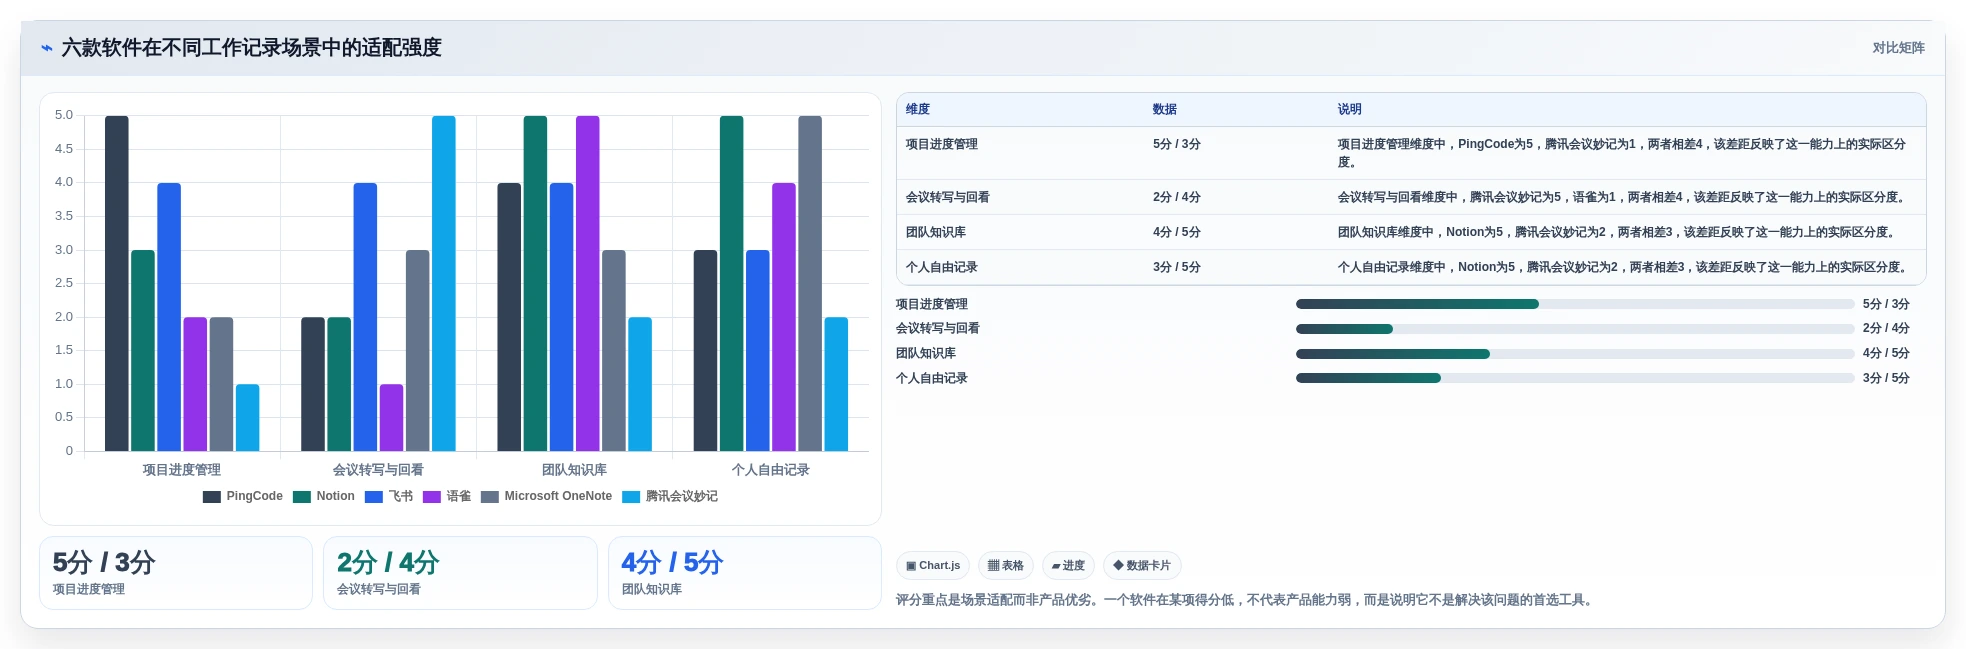The image size is (1966, 649).
Task: Click 语雀 purple bar in 团队知识库 group
Action: pyautogui.click(x=588, y=283)
